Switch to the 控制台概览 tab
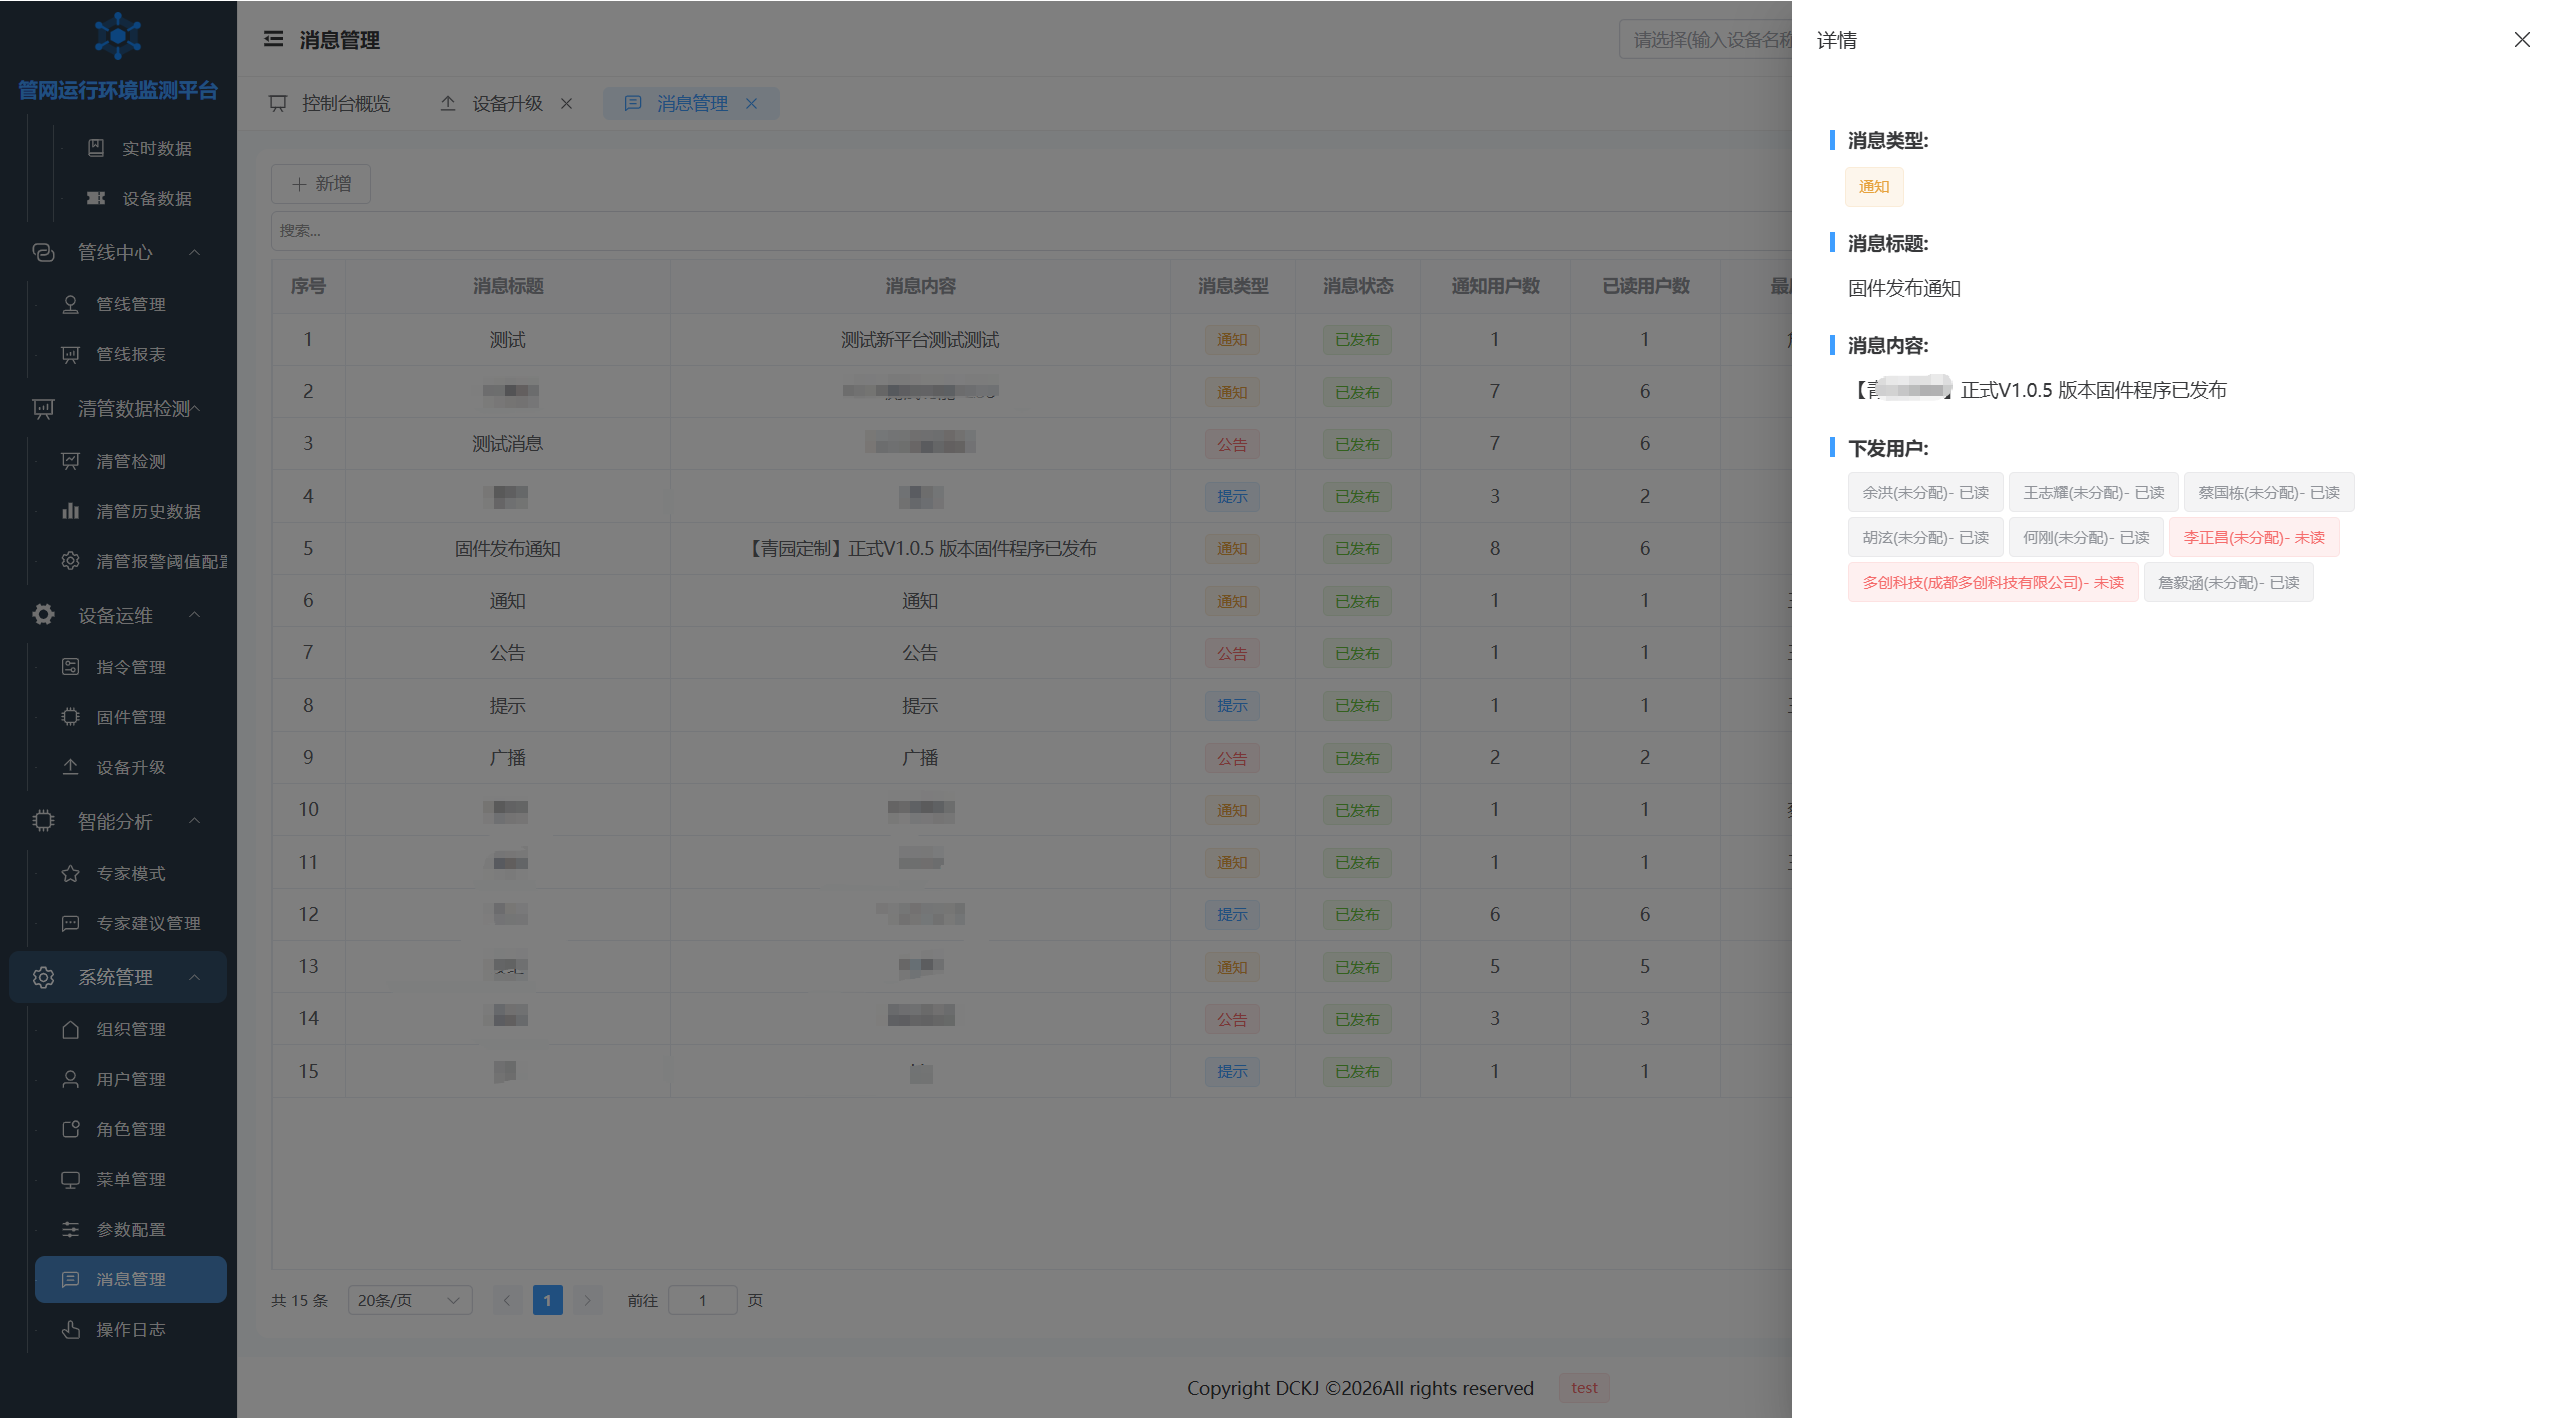Viewport: 2560px width, 1418px height. (331, 103)
